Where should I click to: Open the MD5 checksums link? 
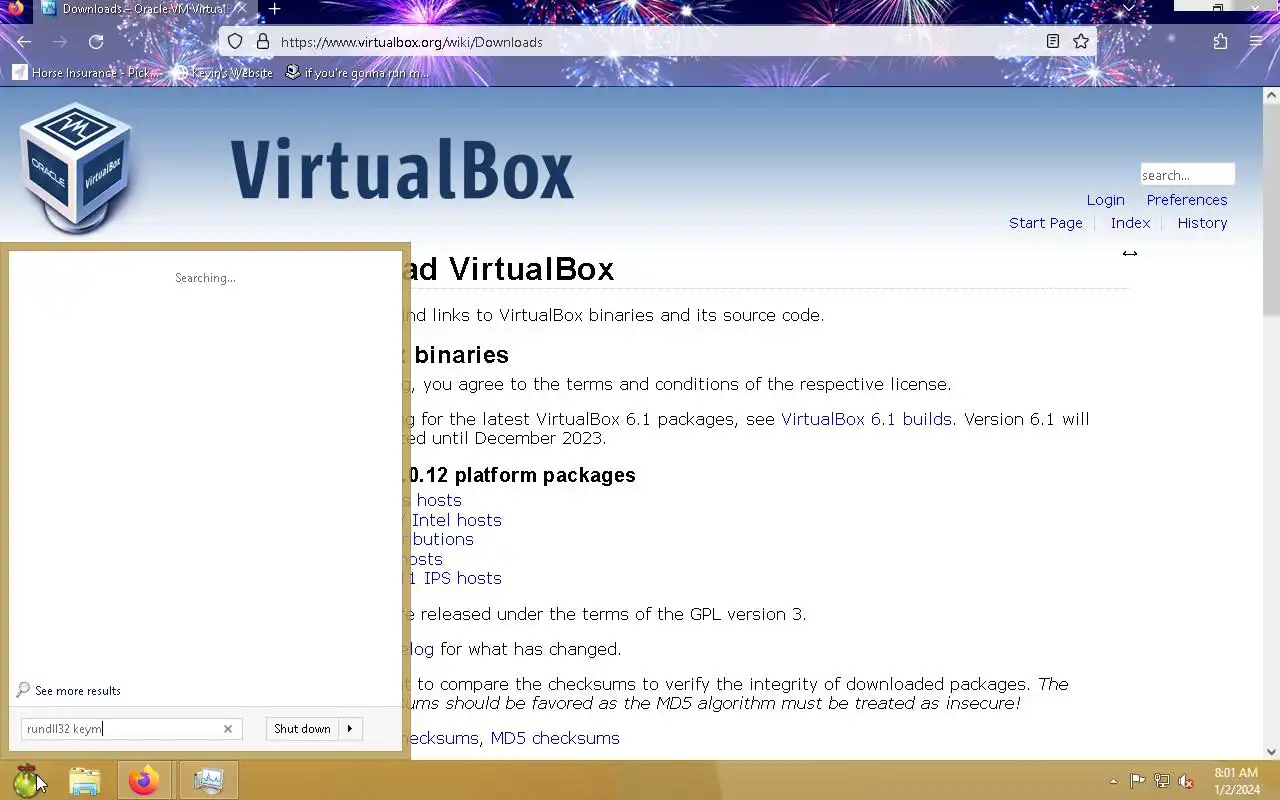[555, 738]
